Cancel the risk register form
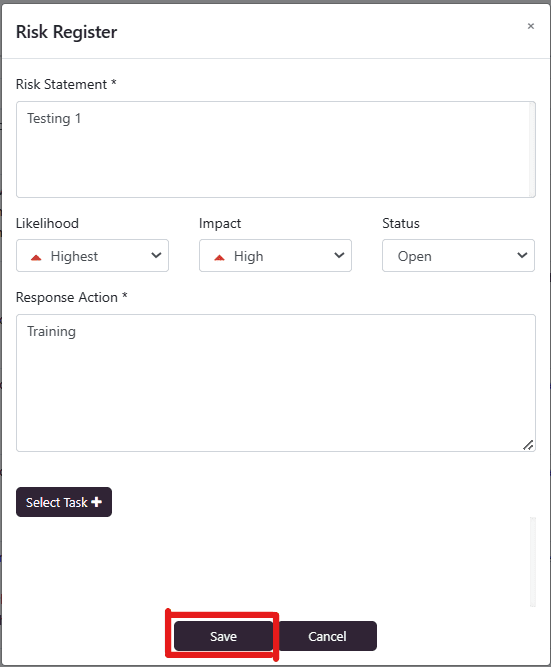551x667 pixels. 327,636
